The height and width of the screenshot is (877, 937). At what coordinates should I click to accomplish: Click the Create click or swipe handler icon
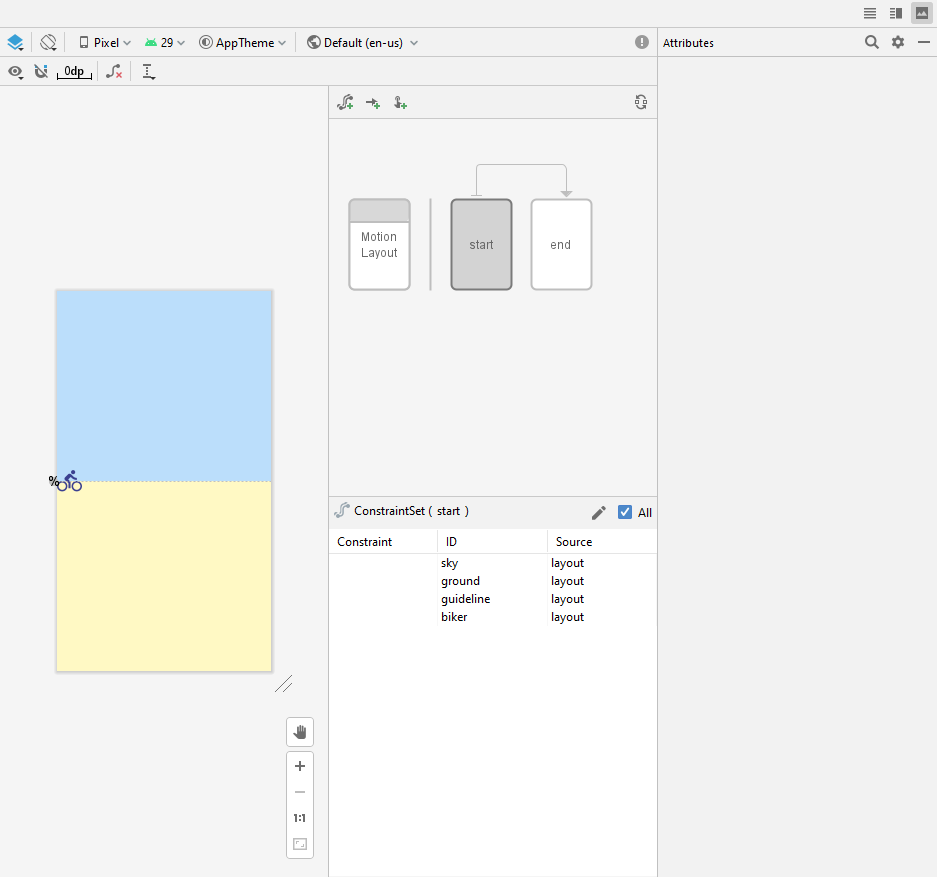[400, 102]
